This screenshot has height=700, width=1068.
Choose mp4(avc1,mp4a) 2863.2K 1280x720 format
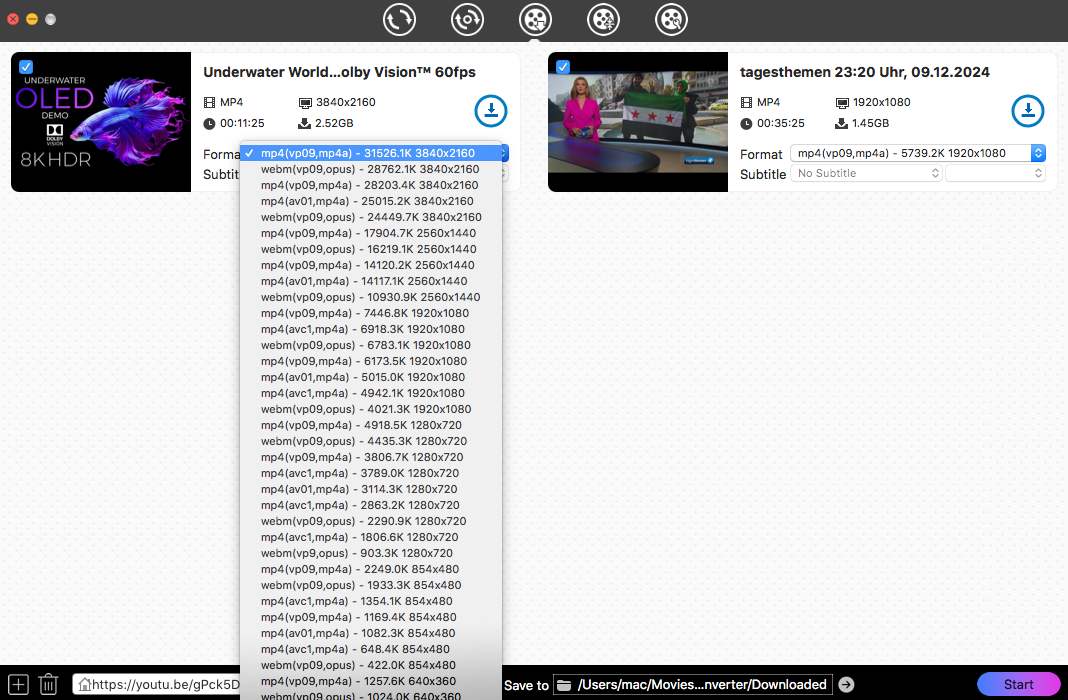(371, 505)
